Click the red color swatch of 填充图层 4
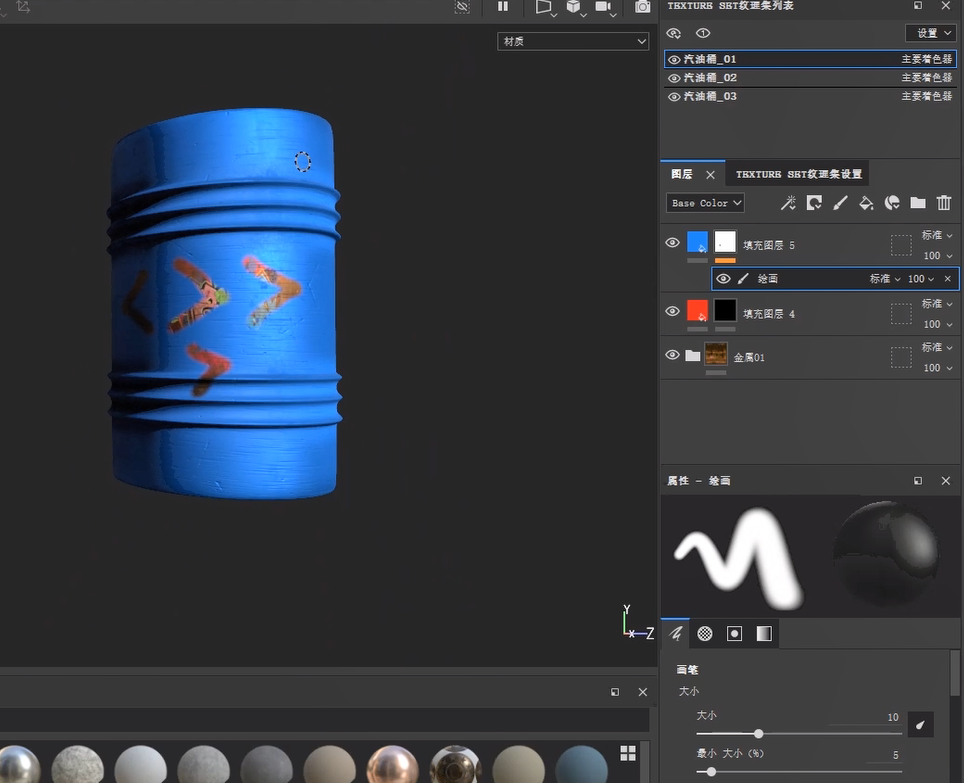The height and width of the screenshot is (783, 964). (x=697, y=311)
